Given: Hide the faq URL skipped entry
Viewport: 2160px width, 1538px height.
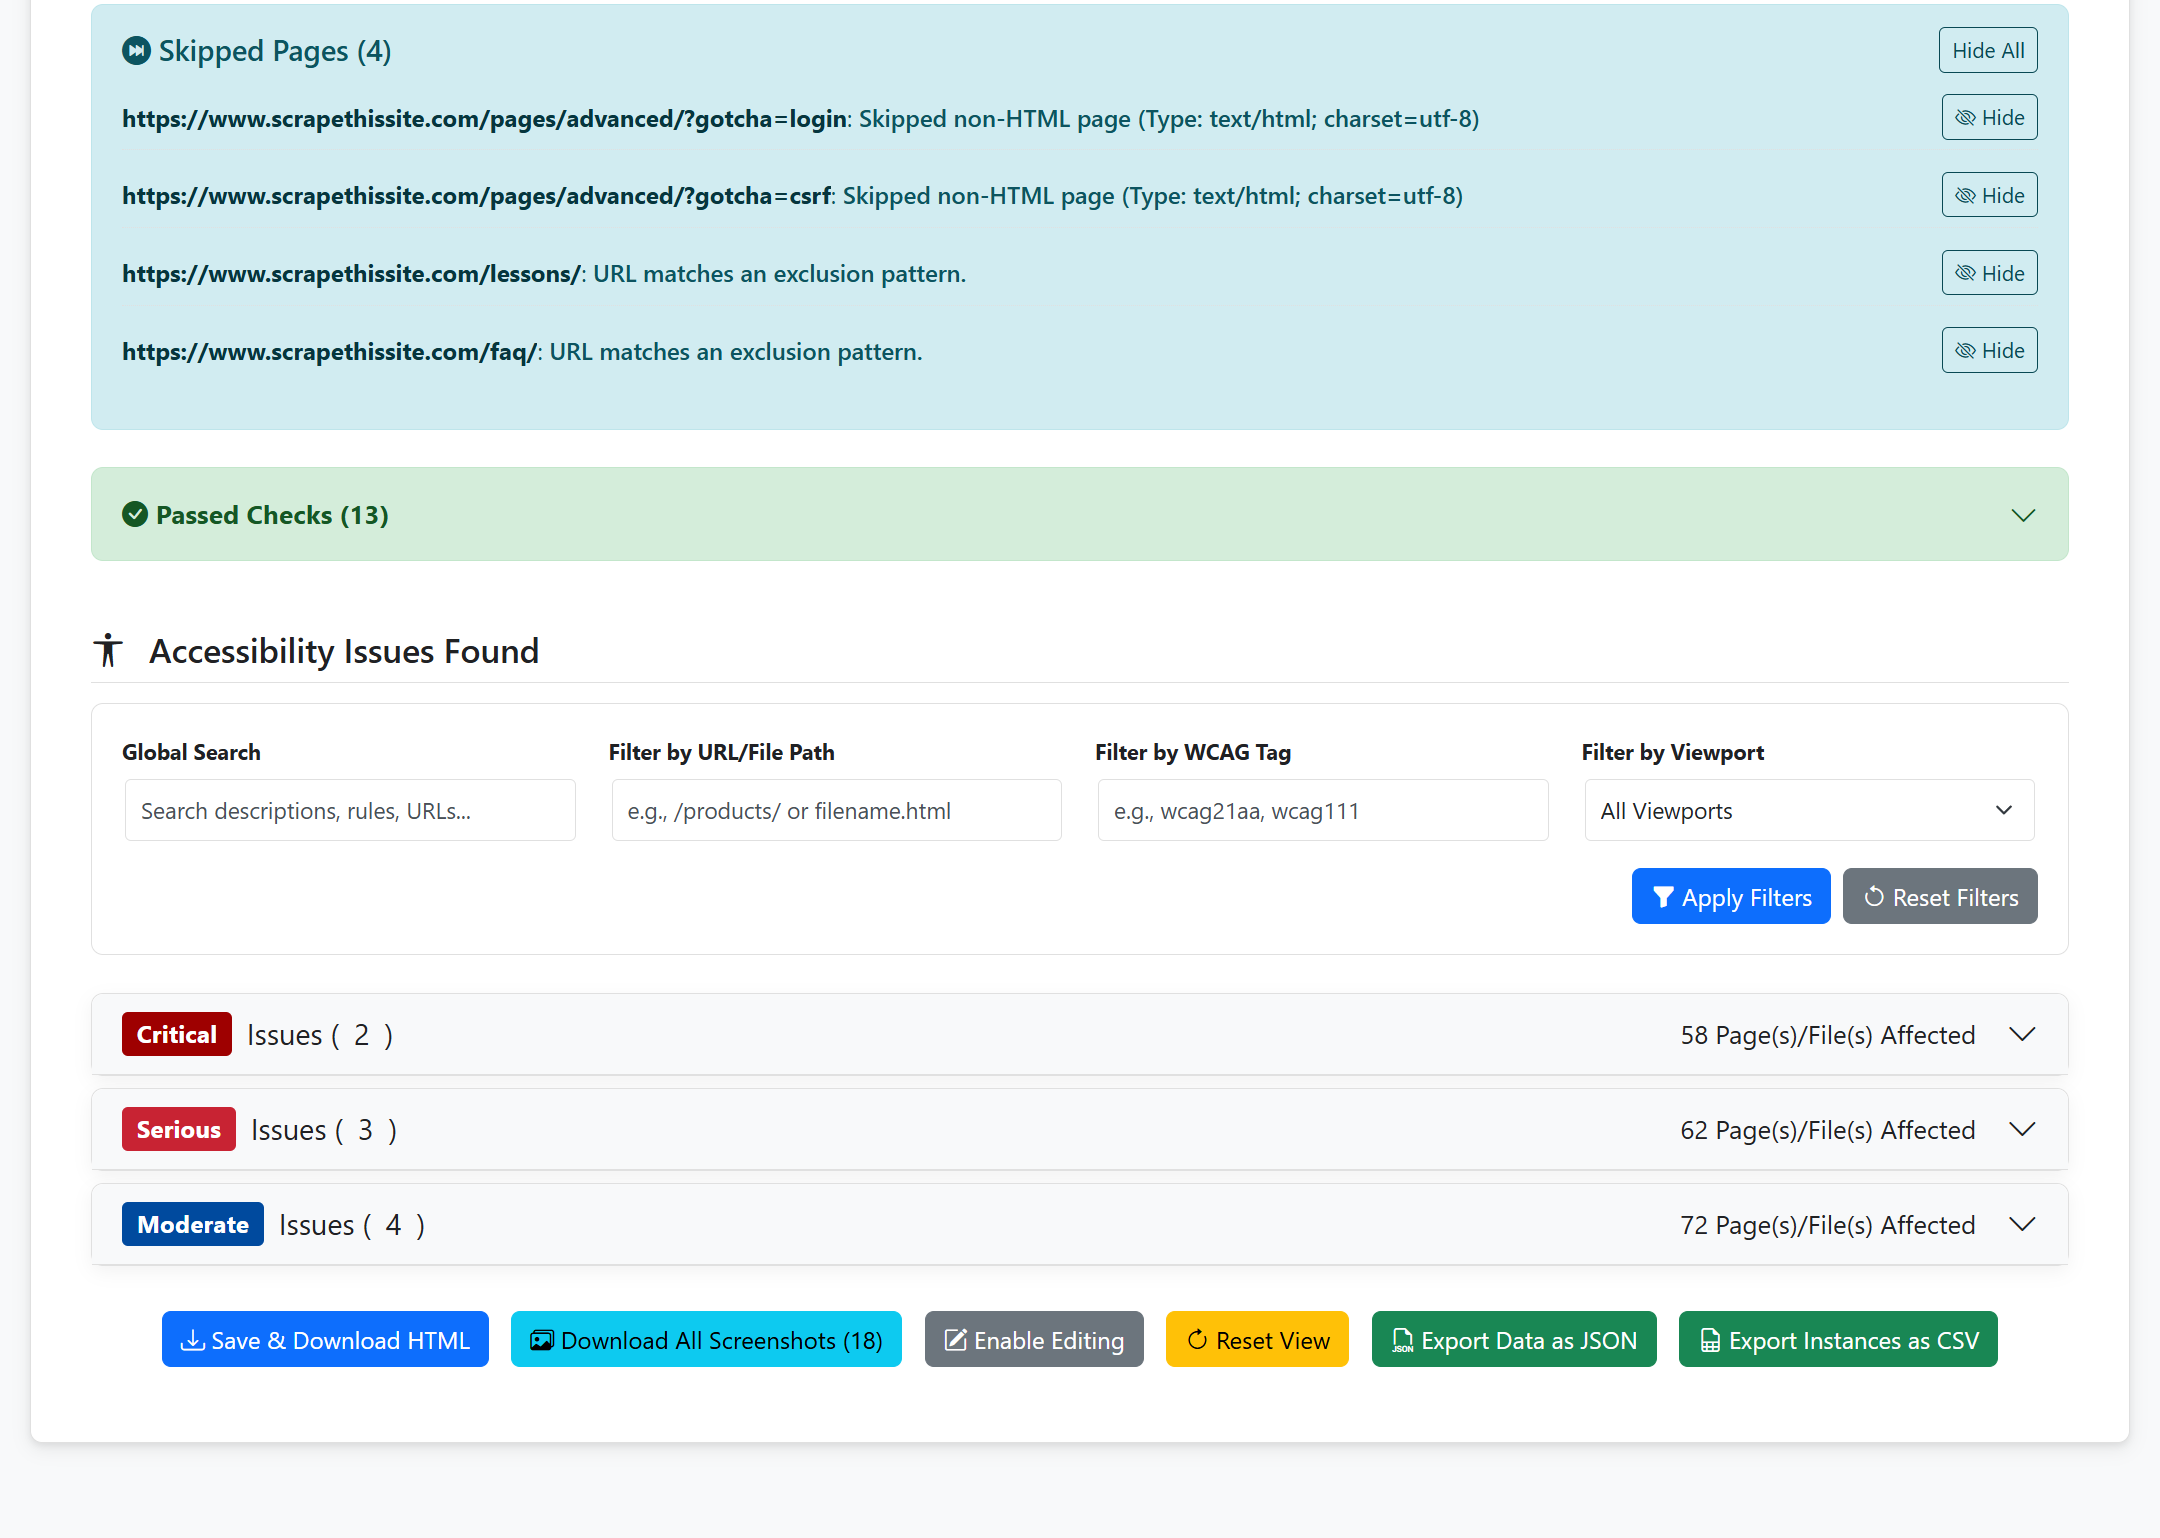Looking at the screenshot, I should pyautogui.click(x=1989, y=351).
